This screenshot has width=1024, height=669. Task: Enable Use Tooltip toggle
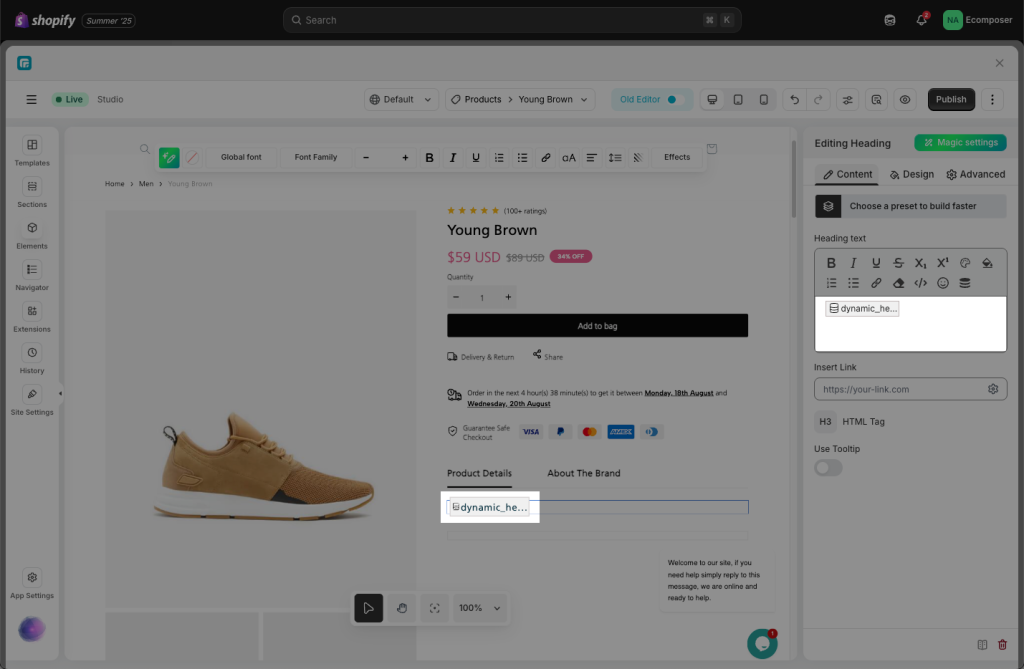pos(828,468)
